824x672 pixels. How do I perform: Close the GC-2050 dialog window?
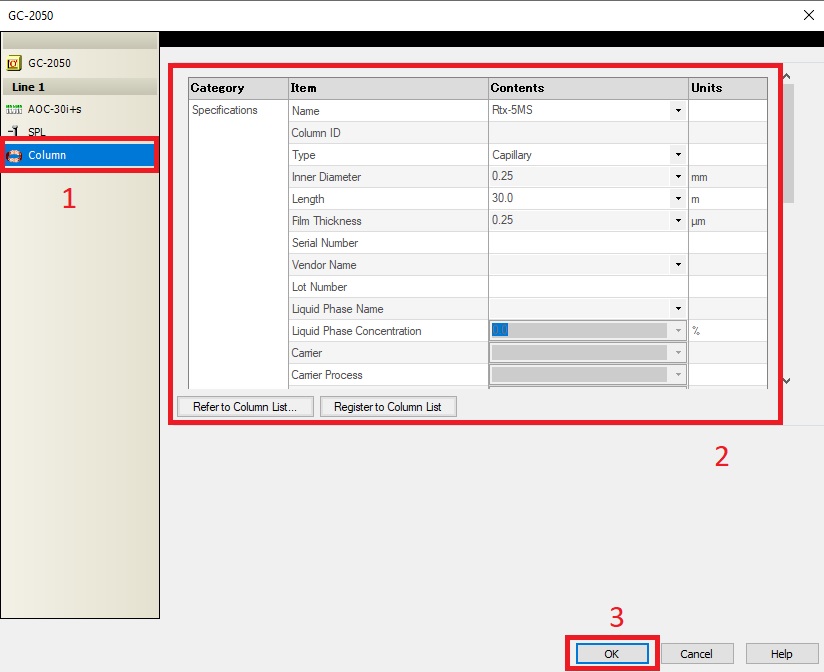point(807,14)
